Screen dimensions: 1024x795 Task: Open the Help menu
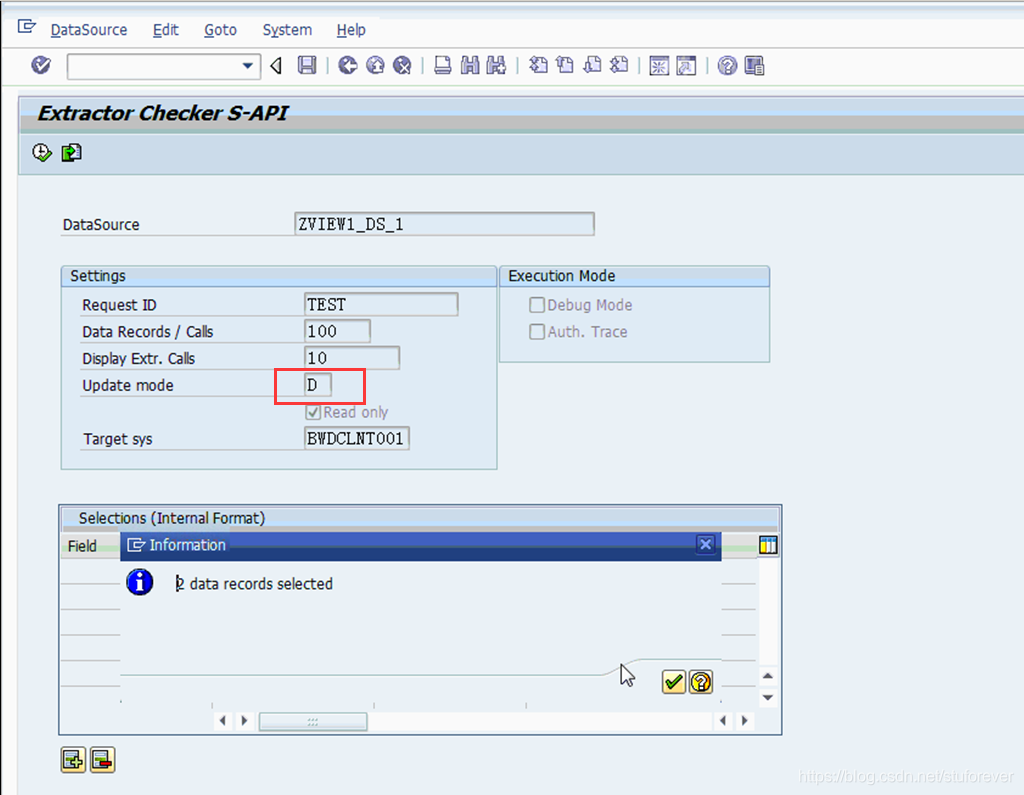tap(351, 30)
